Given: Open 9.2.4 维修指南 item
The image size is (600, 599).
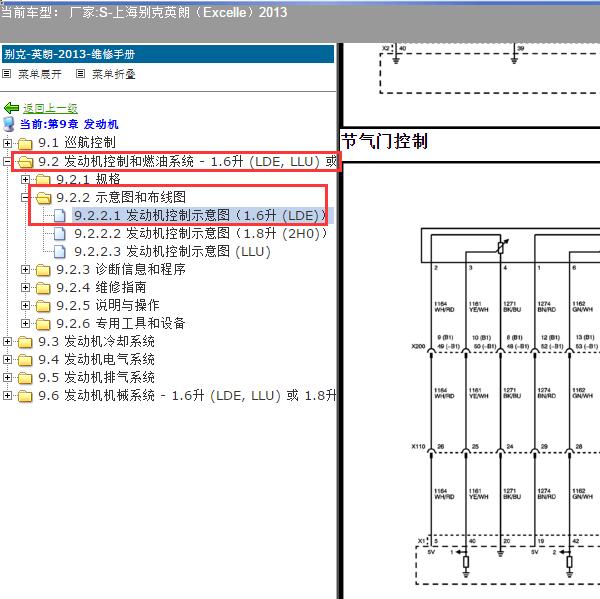Looking at the screenshot, I should tap(101, 287).
